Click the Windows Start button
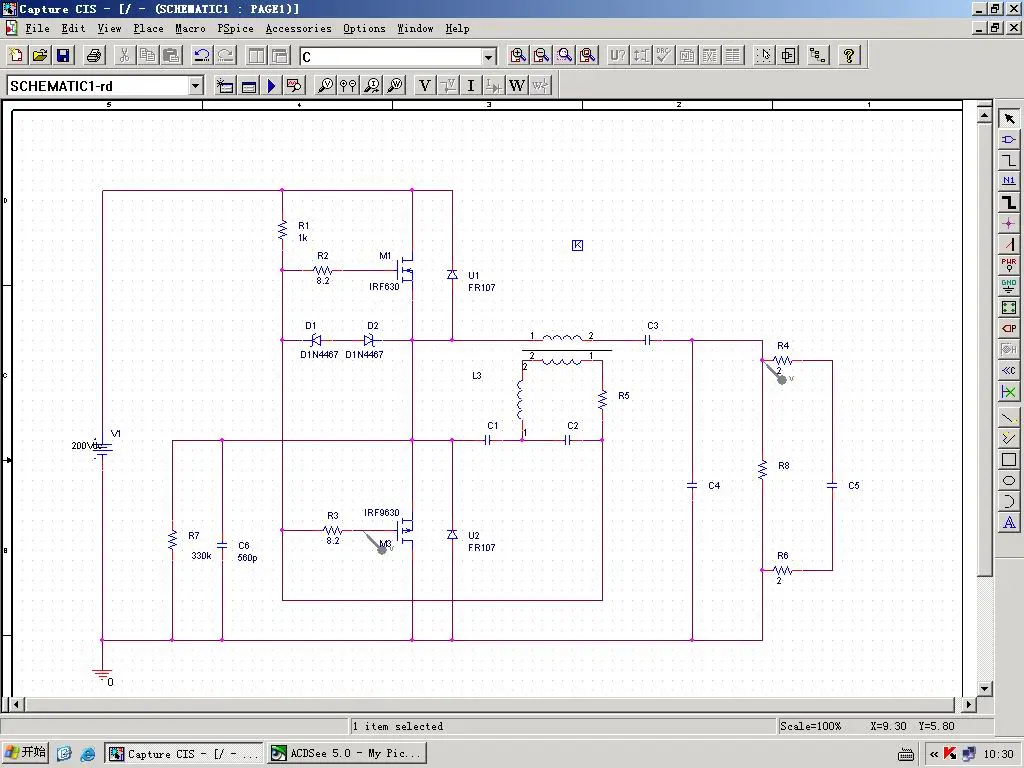The width and height of the screenshot is (1024, 768). [25, 753]
